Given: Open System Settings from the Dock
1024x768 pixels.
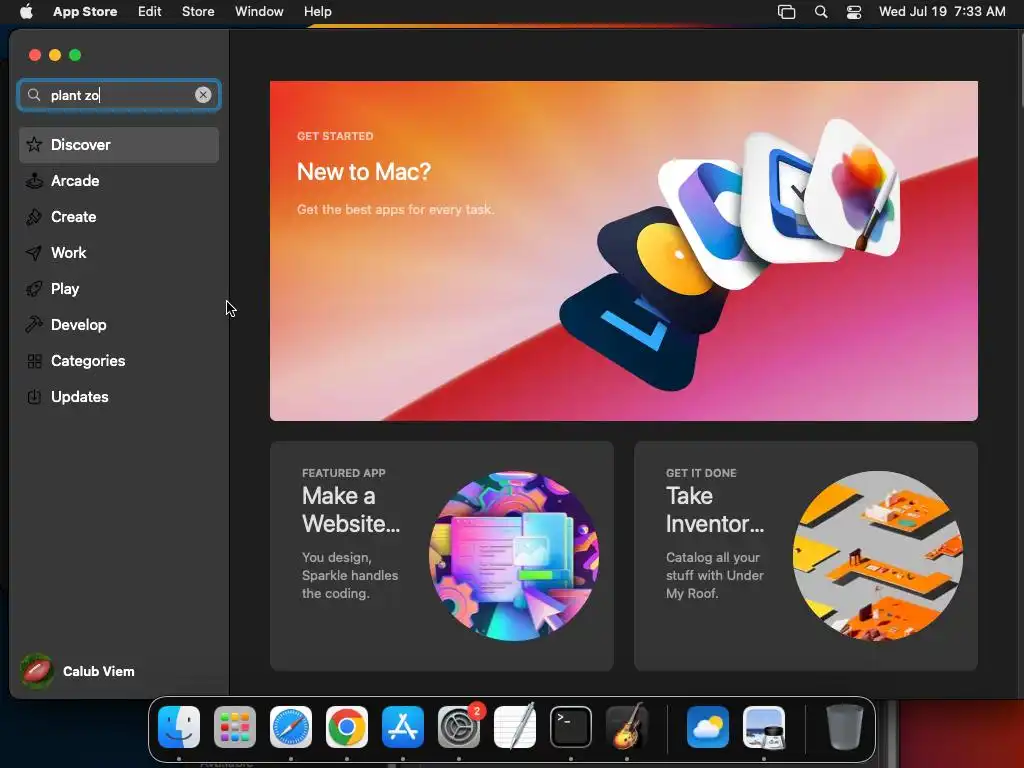Looking at the screenshot, I should coord(459,727).
